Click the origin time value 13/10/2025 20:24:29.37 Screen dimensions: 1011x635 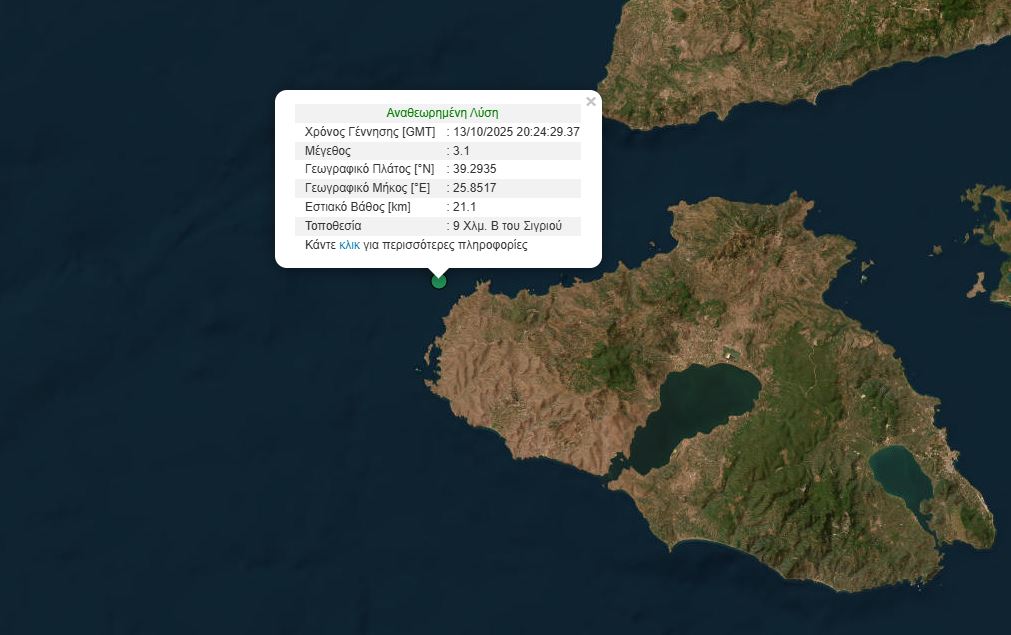click(516, 132)
